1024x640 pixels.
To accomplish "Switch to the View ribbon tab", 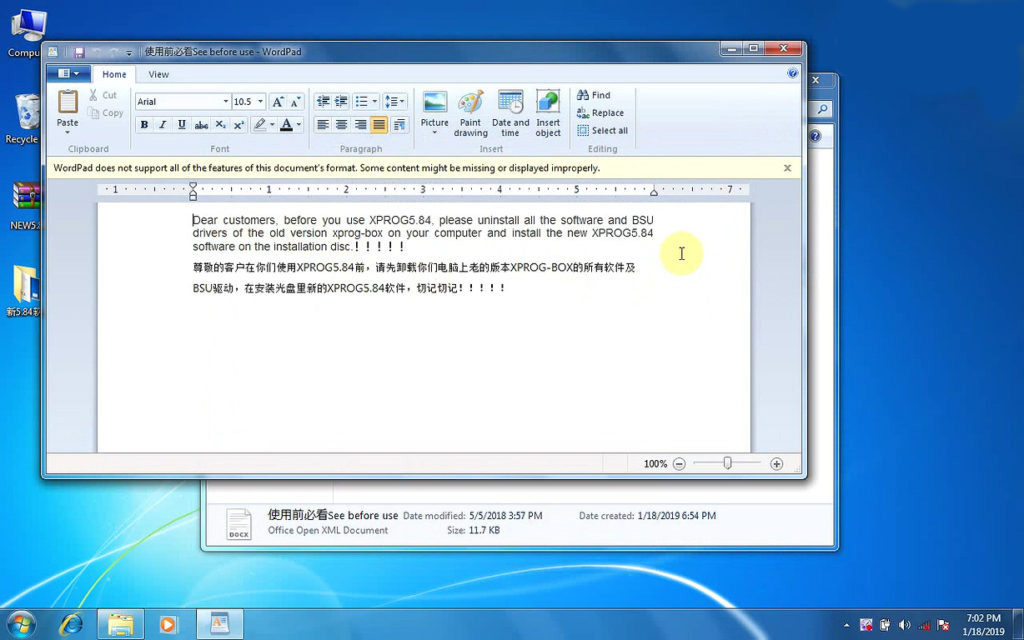I will 159,74.
